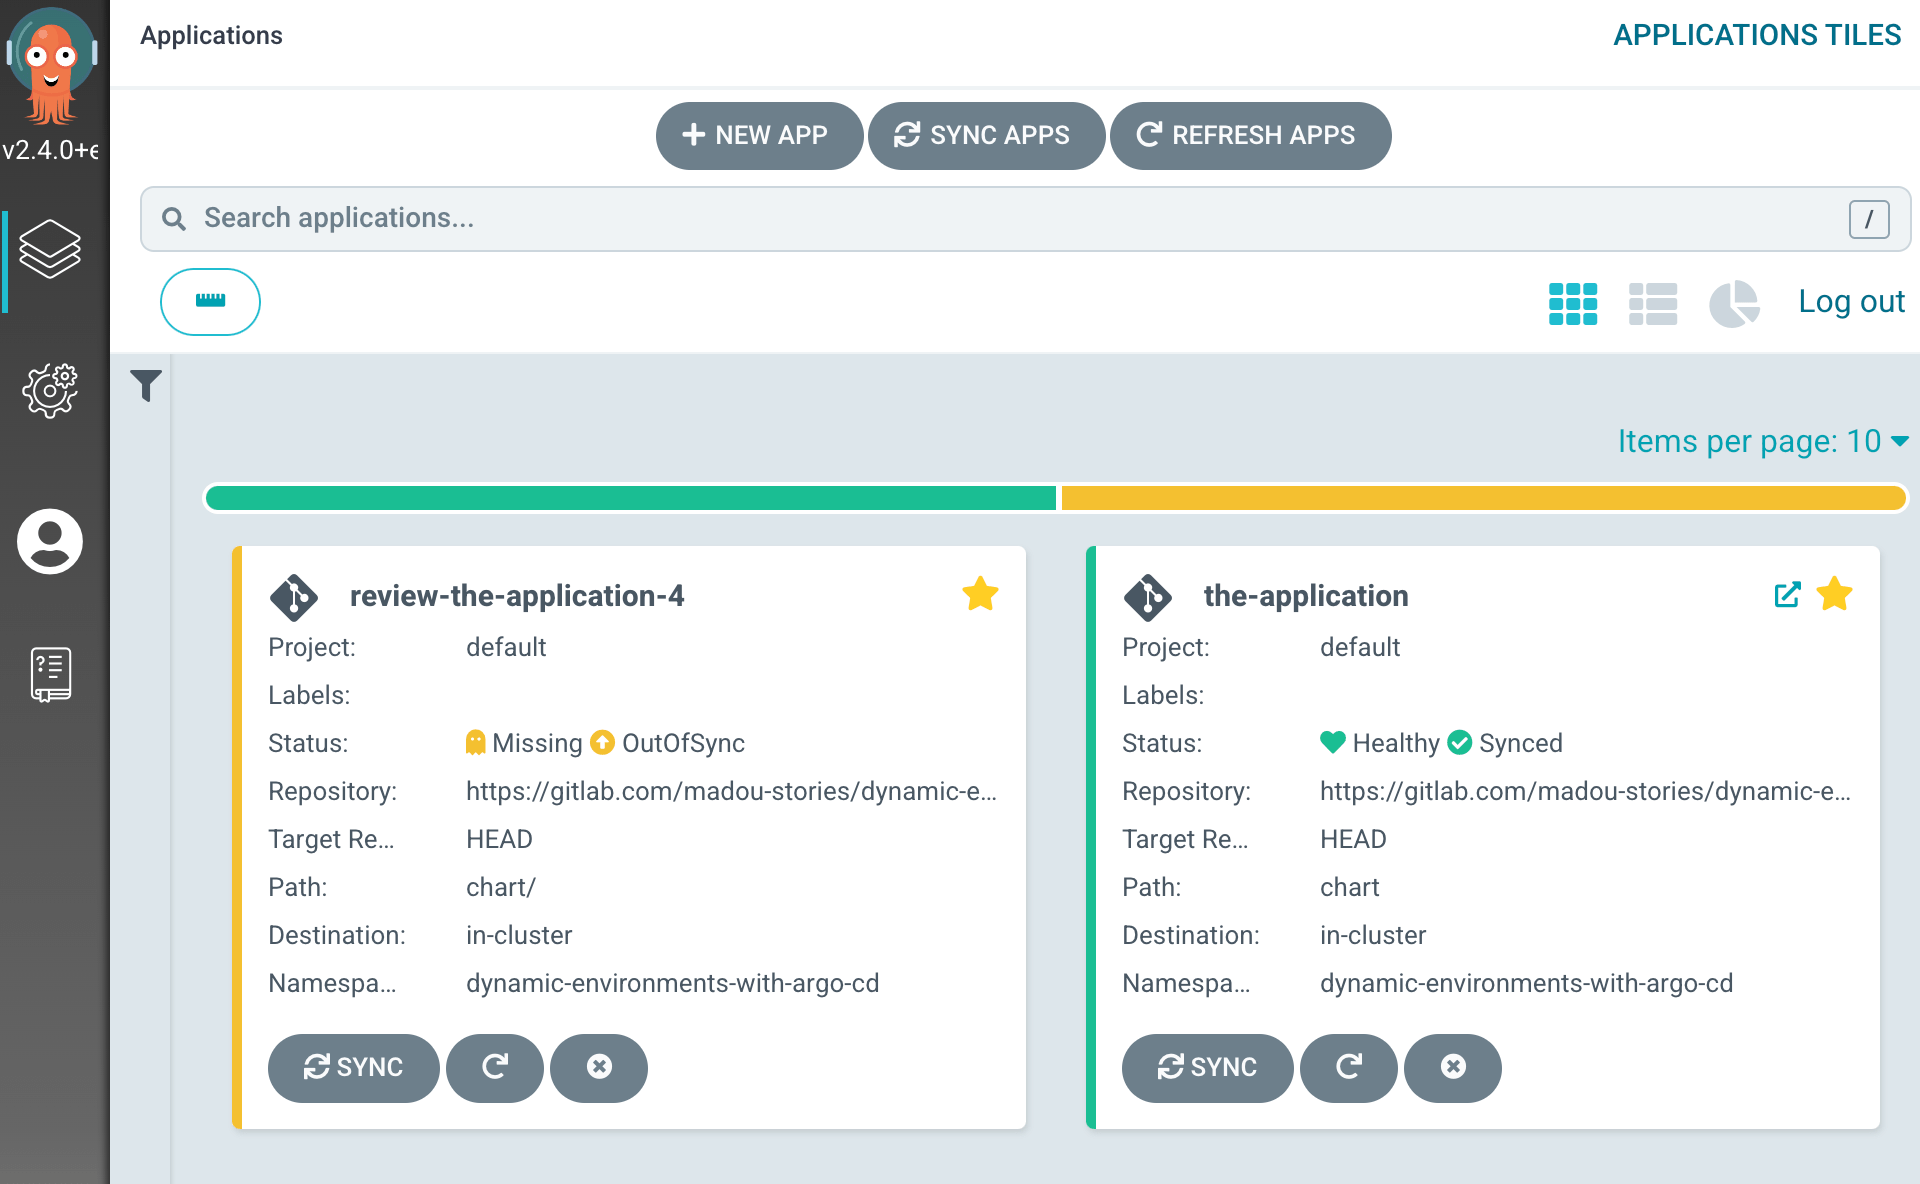The height and width of the screenshot is (1184, 1920).
Task: Switch to summary pie-chart view
Action: [1734, 303]
